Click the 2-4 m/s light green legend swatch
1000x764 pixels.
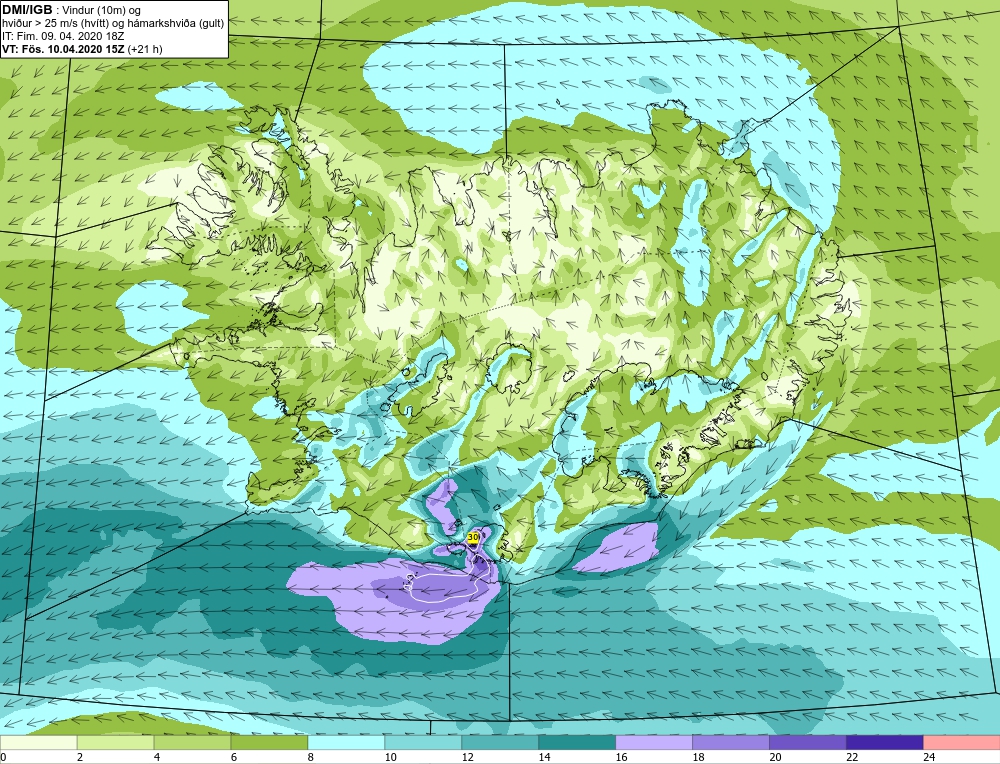tap(115, 743)
